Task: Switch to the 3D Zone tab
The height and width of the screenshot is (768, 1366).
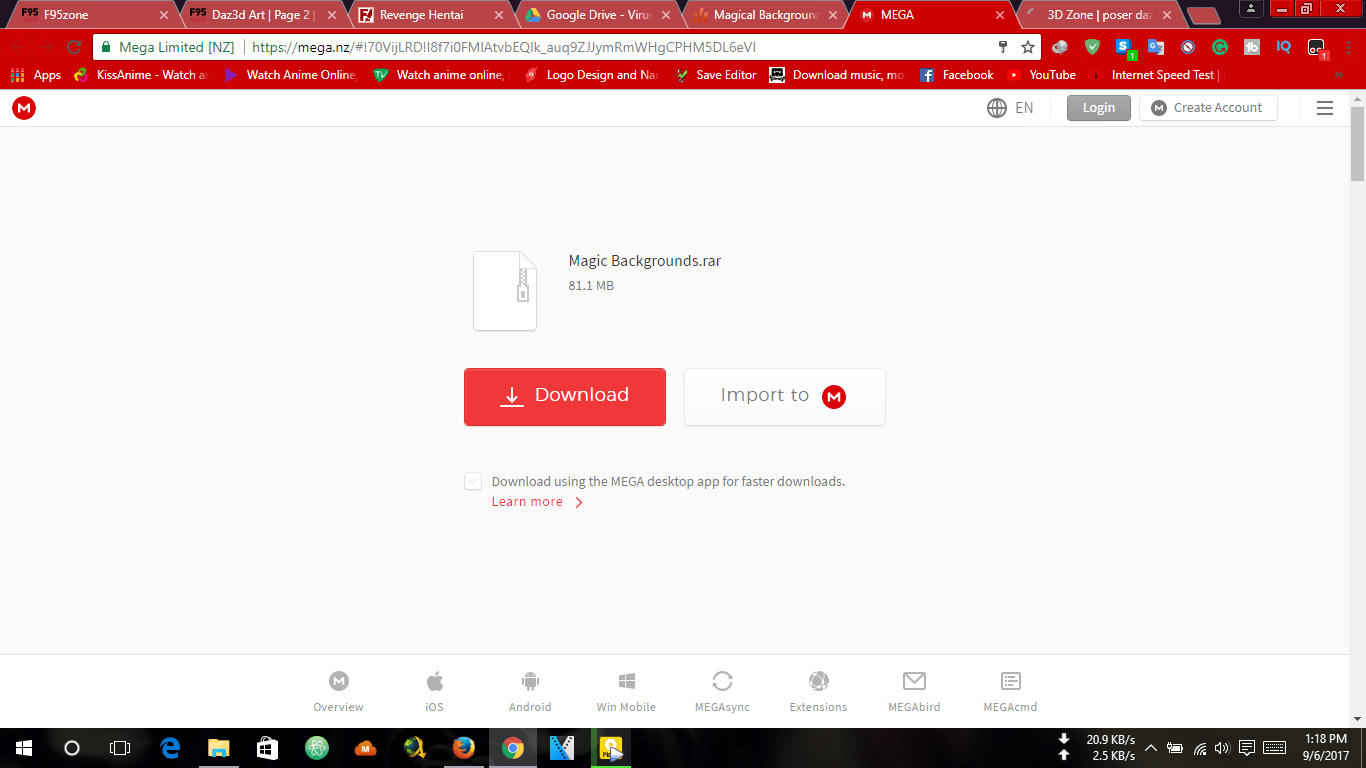Action: pyautogui.click(x=1100, y=15)
